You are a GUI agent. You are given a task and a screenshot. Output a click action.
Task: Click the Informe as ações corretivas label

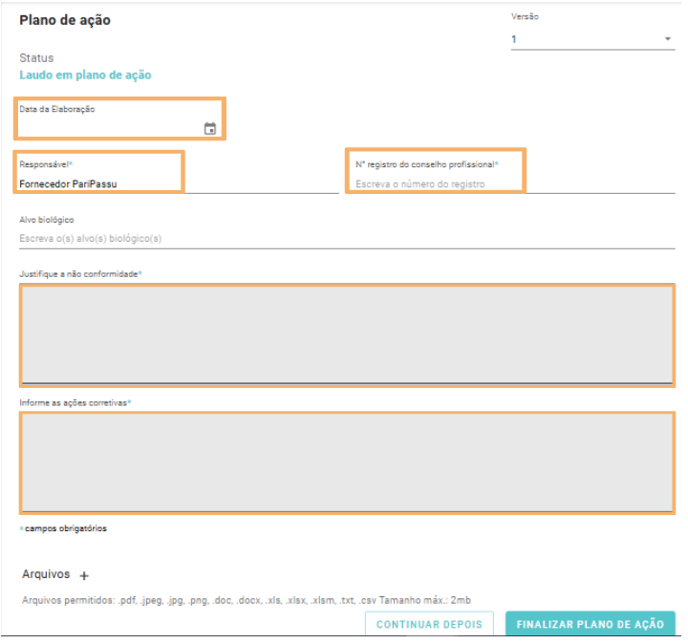75,403
